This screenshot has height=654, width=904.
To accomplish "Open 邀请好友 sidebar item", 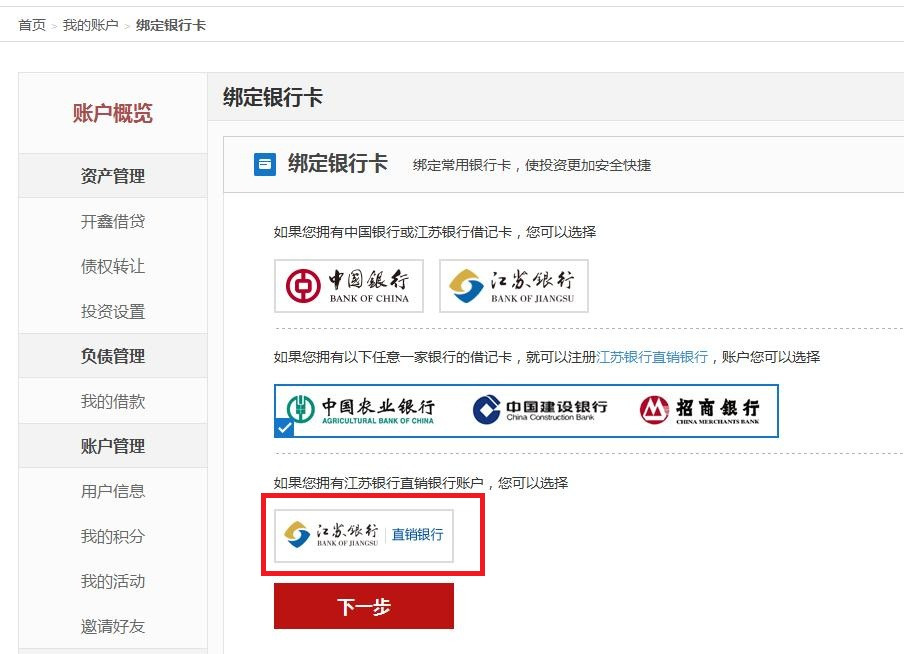I will click(113, 626).
